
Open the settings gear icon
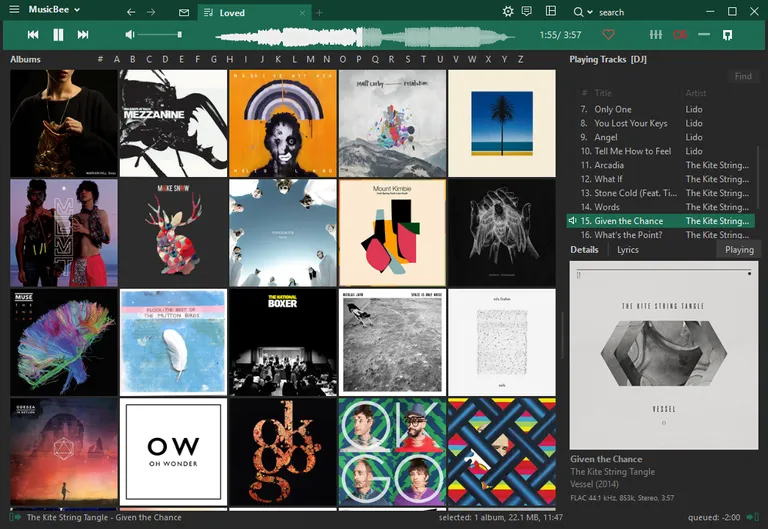508,12
